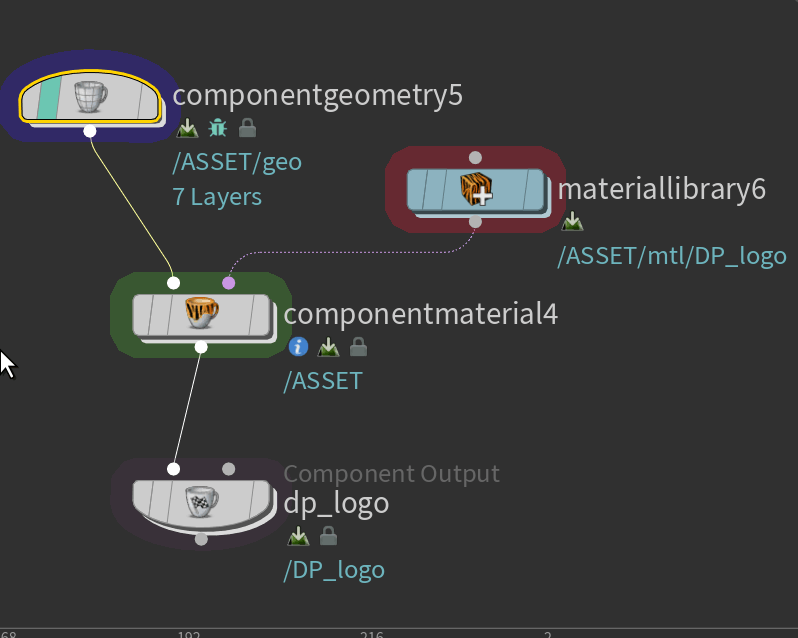Click the materiallibrary6 node name label

[661, 189]
